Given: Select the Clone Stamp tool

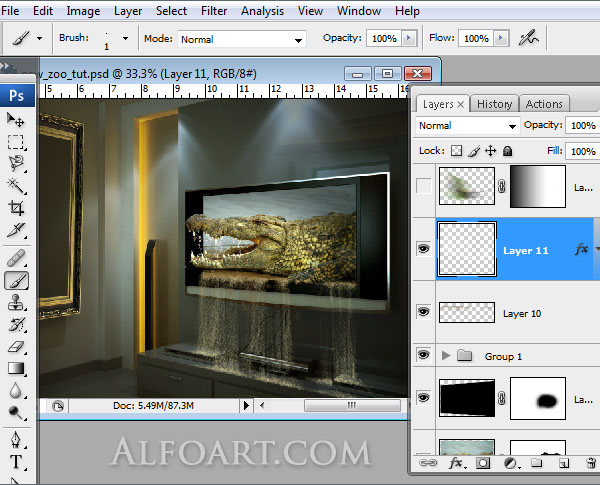Looking at the screenshot, I should 16,302.
